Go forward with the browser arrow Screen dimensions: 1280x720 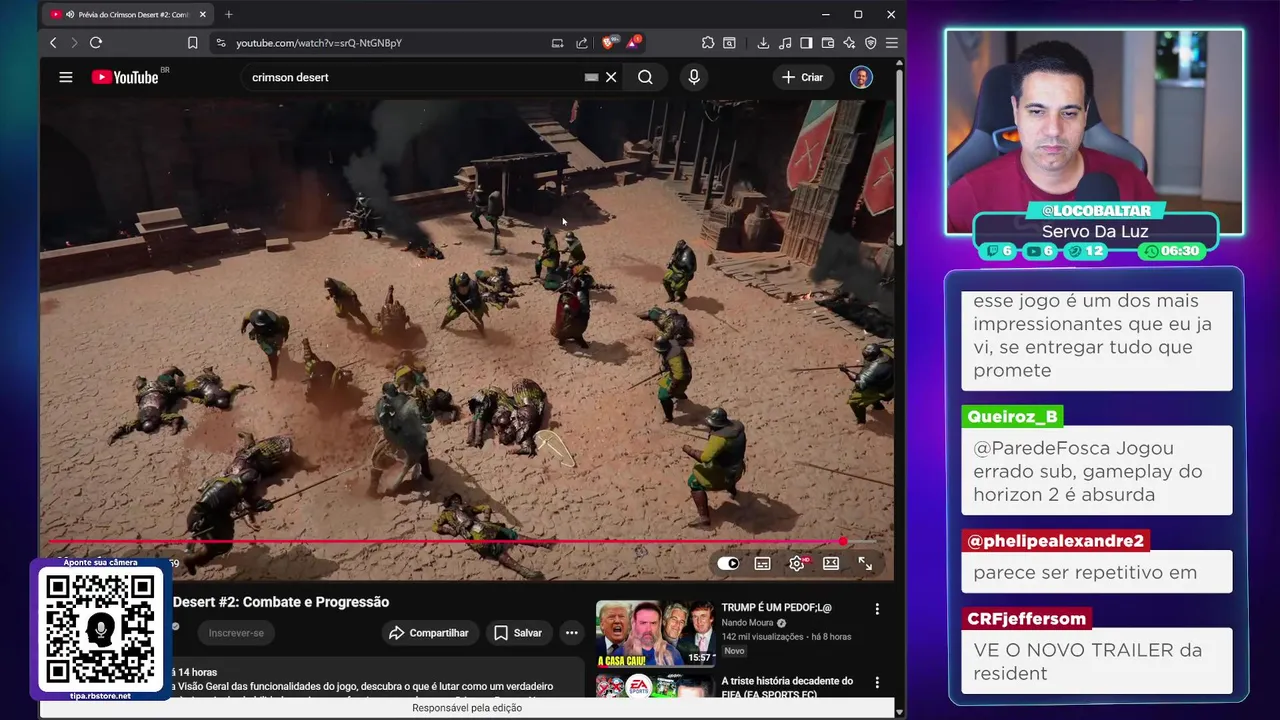73,43
